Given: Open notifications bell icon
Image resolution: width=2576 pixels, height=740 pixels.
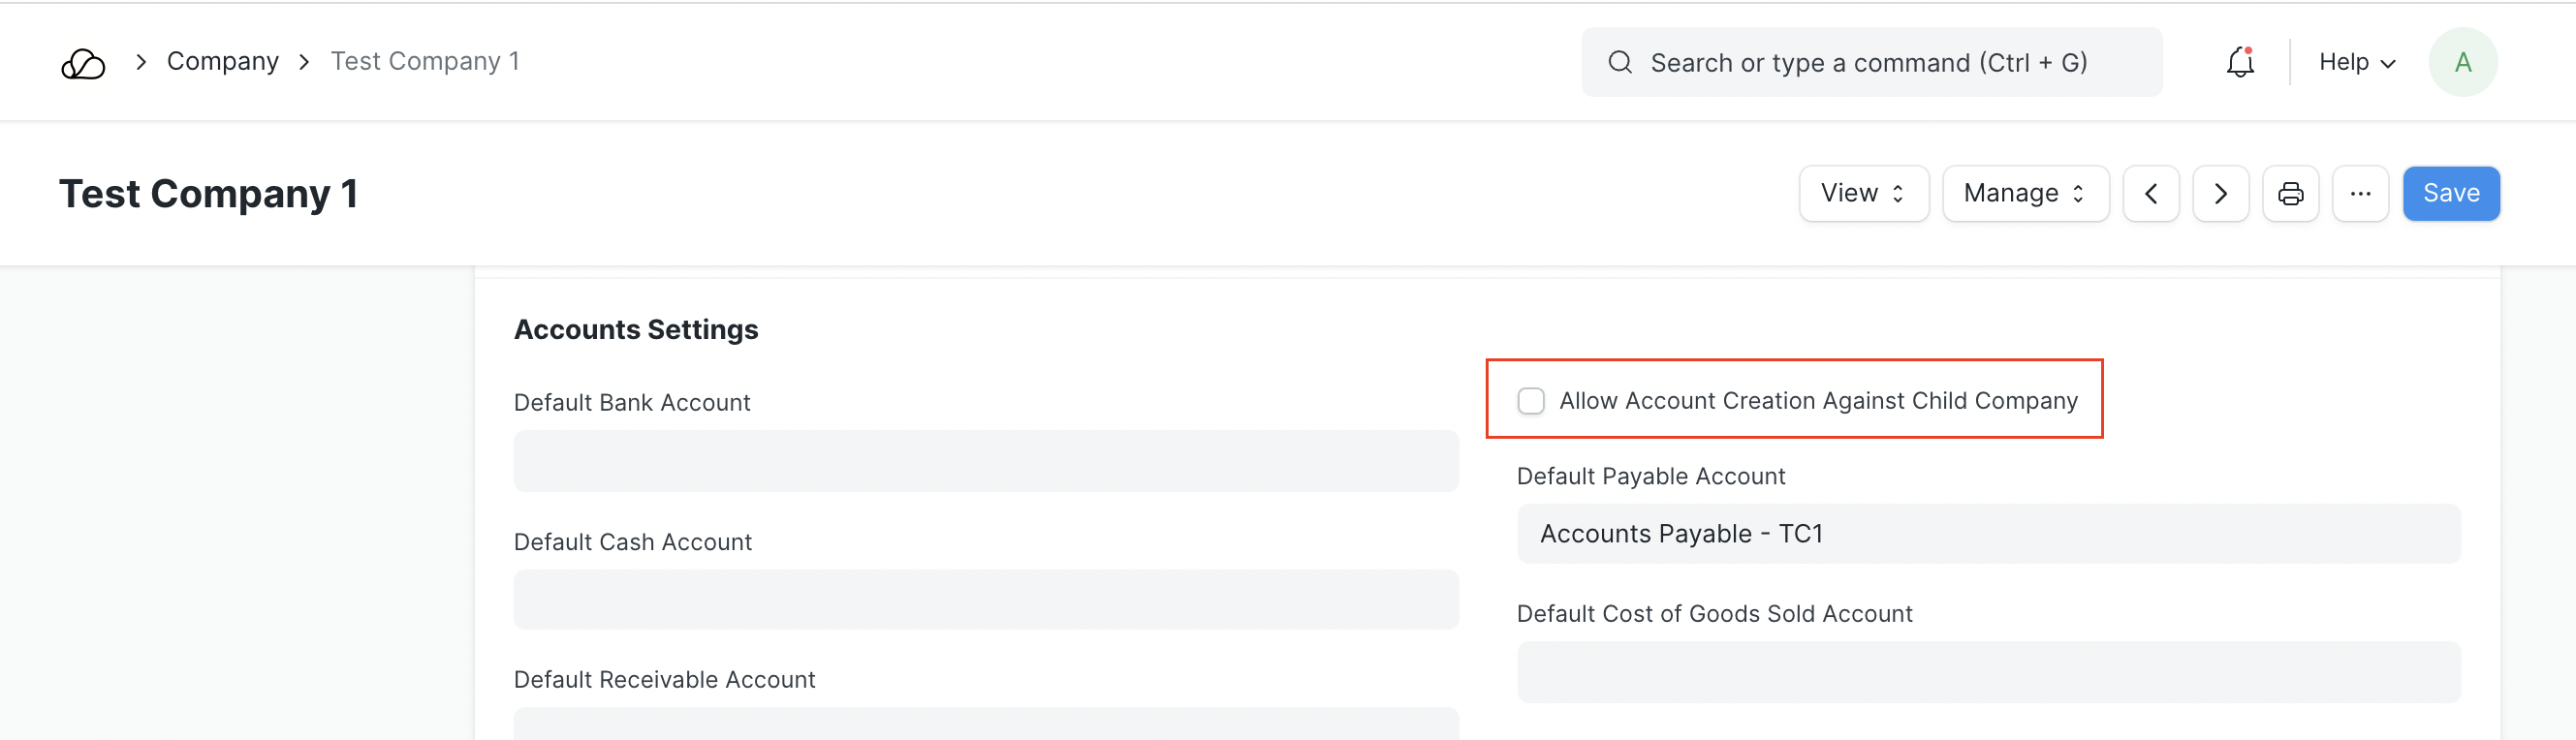Looking at the screenshot, I should click(2240, 63).
